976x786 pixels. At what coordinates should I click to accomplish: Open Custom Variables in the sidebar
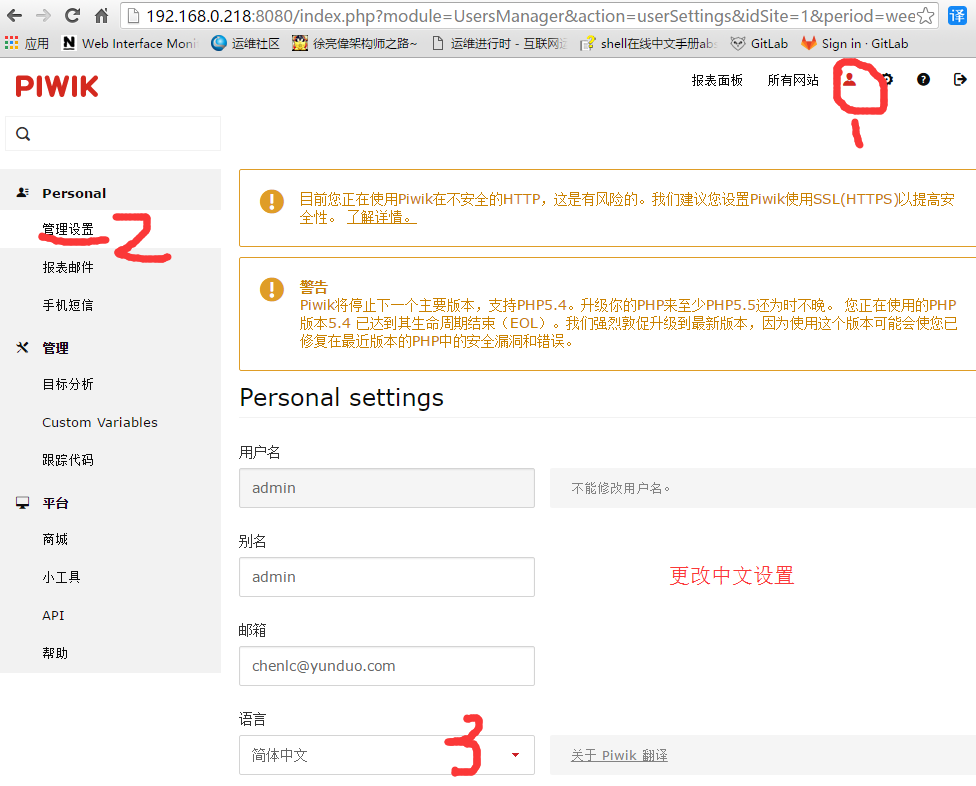pyautogui.click(x=100, y=423)
